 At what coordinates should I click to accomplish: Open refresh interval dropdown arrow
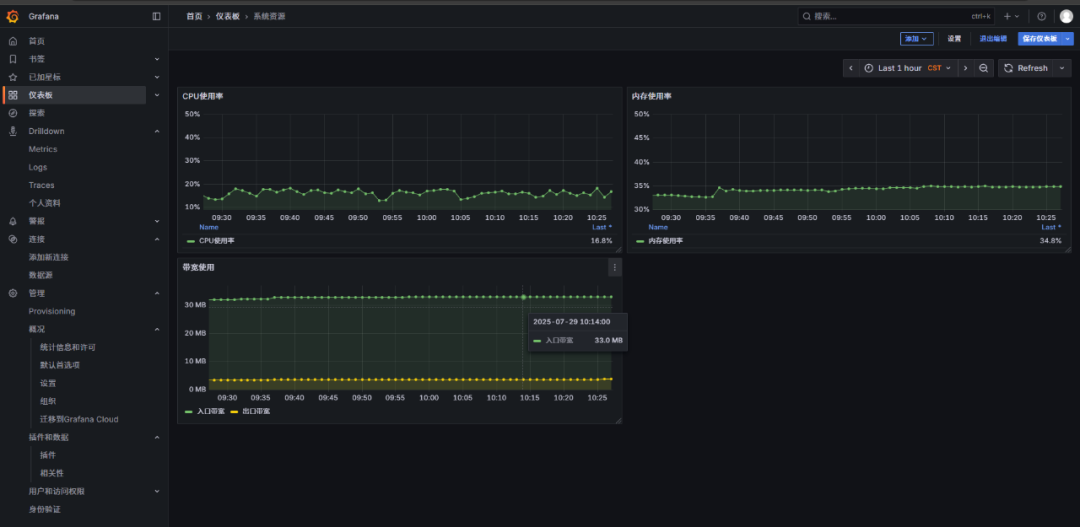1062,68
